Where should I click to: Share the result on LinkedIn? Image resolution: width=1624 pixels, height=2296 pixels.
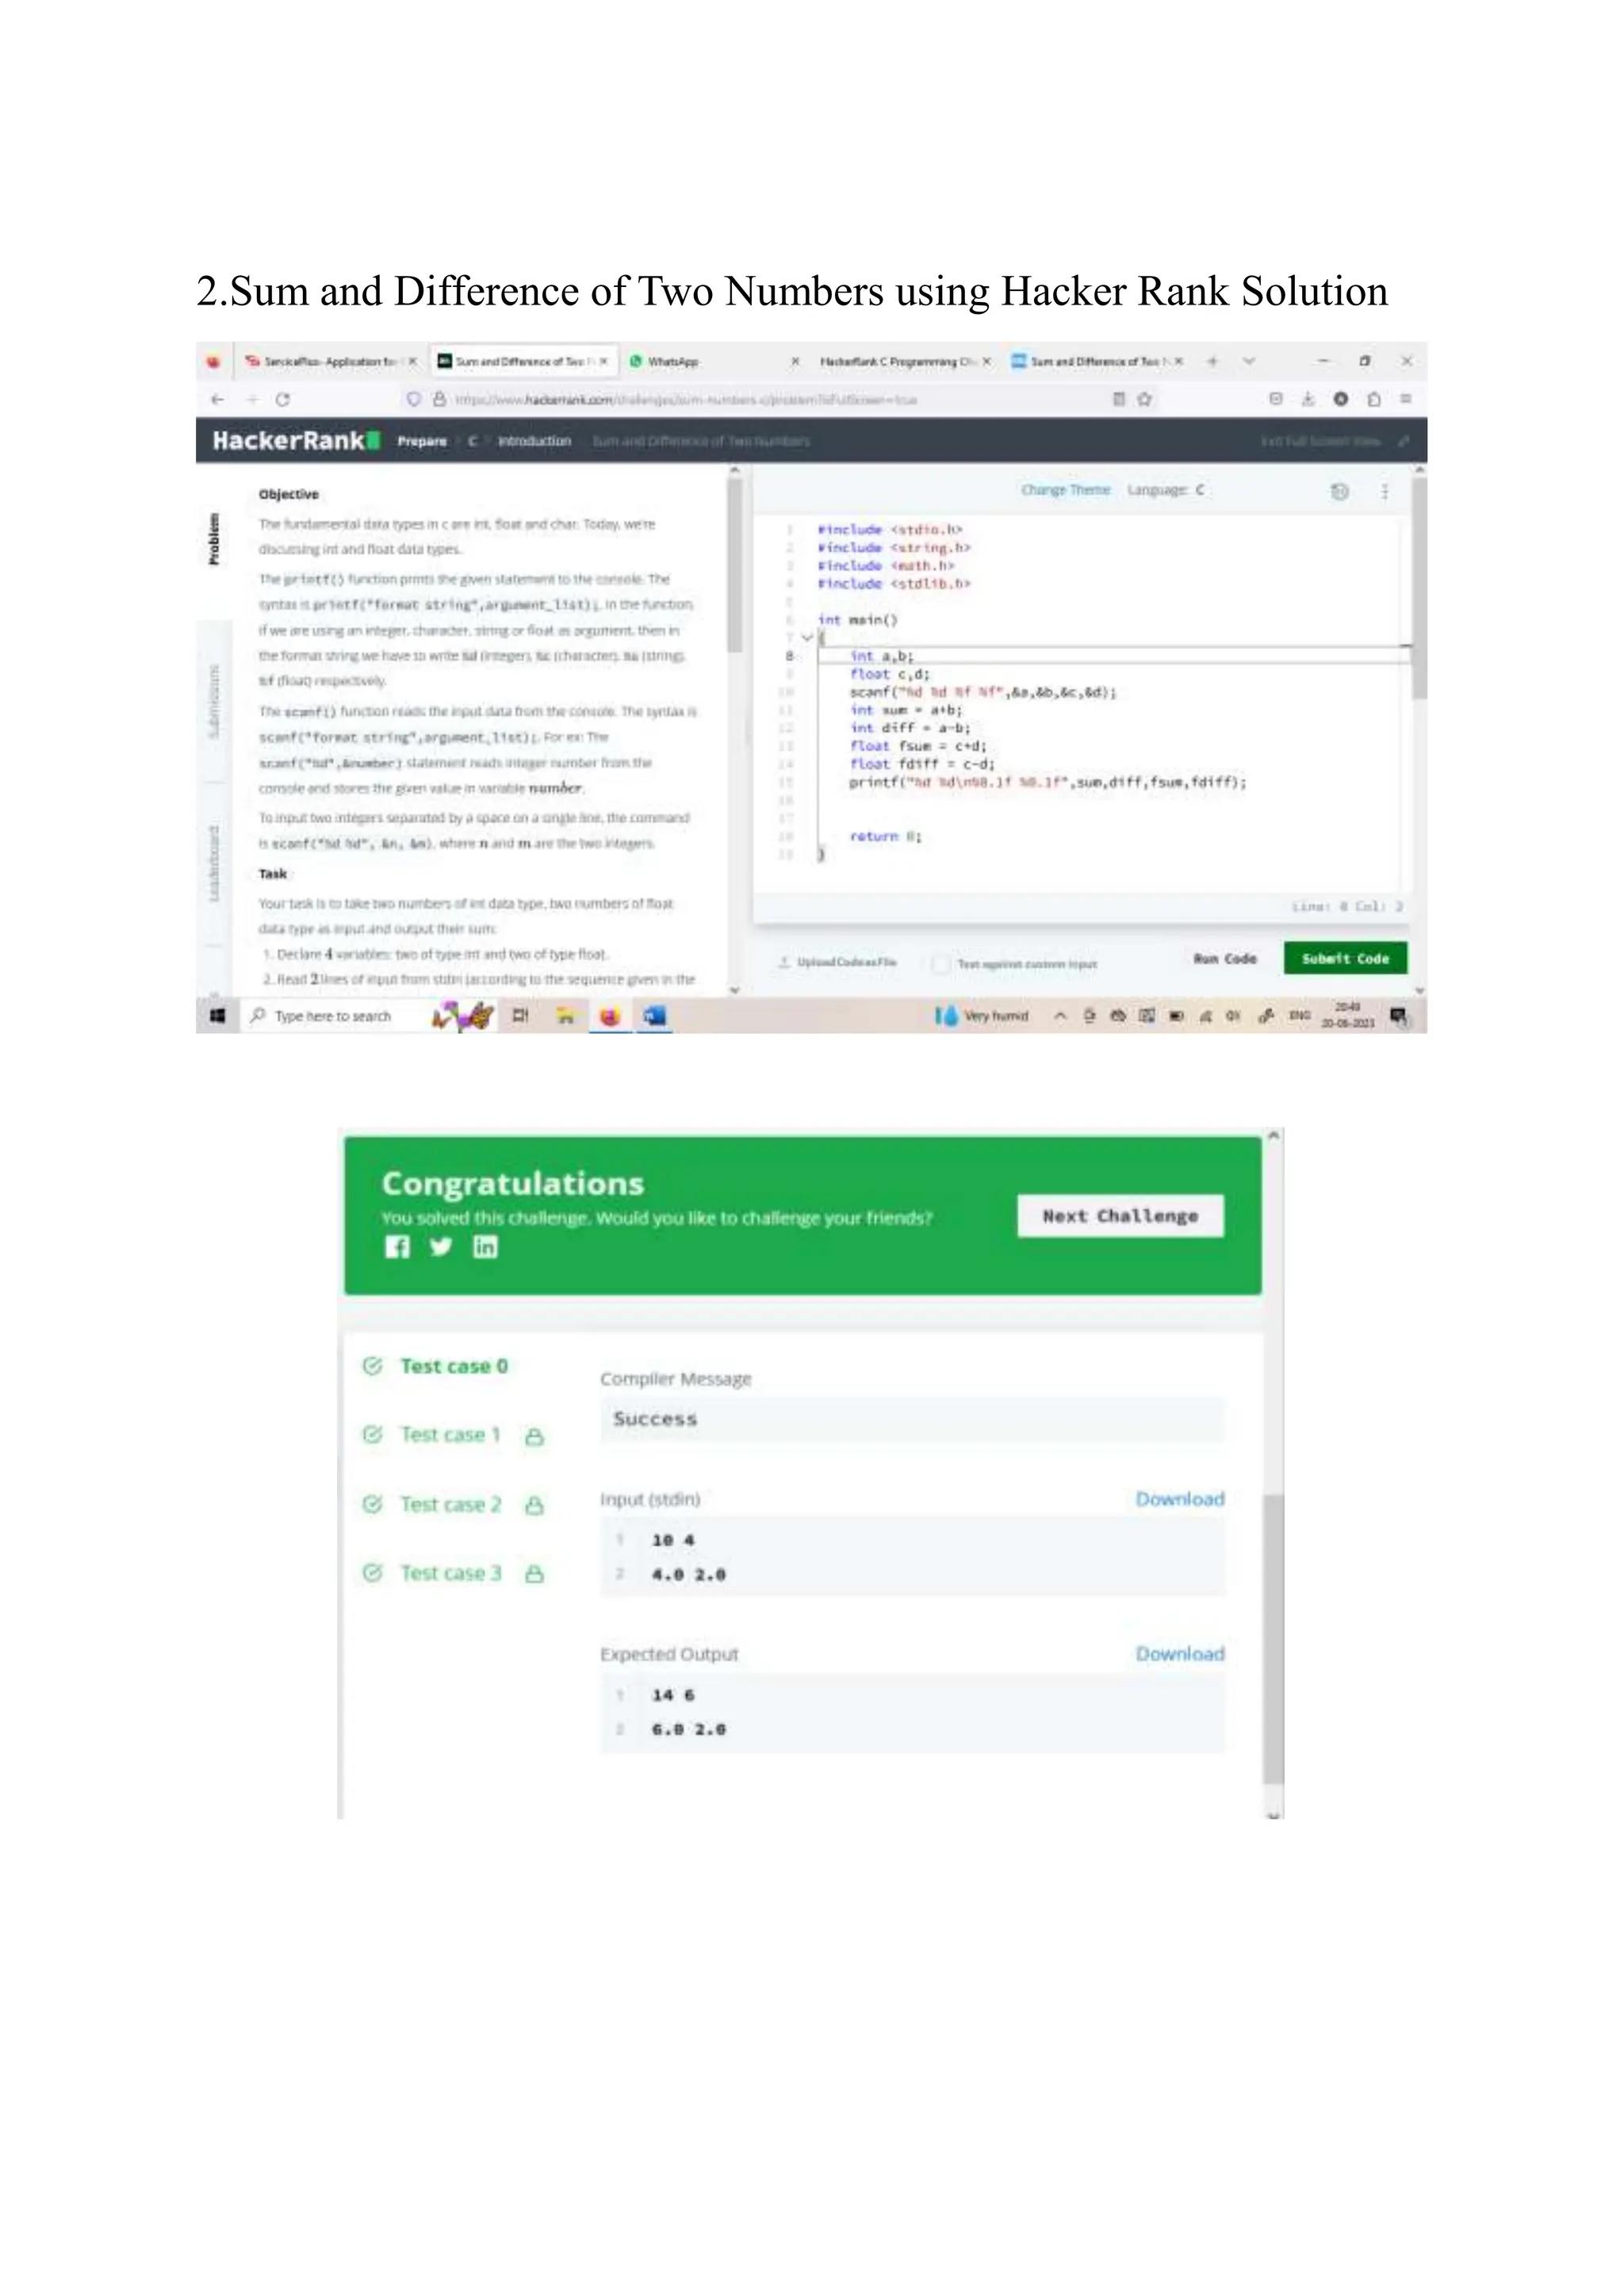click(x=485, y=1246)
